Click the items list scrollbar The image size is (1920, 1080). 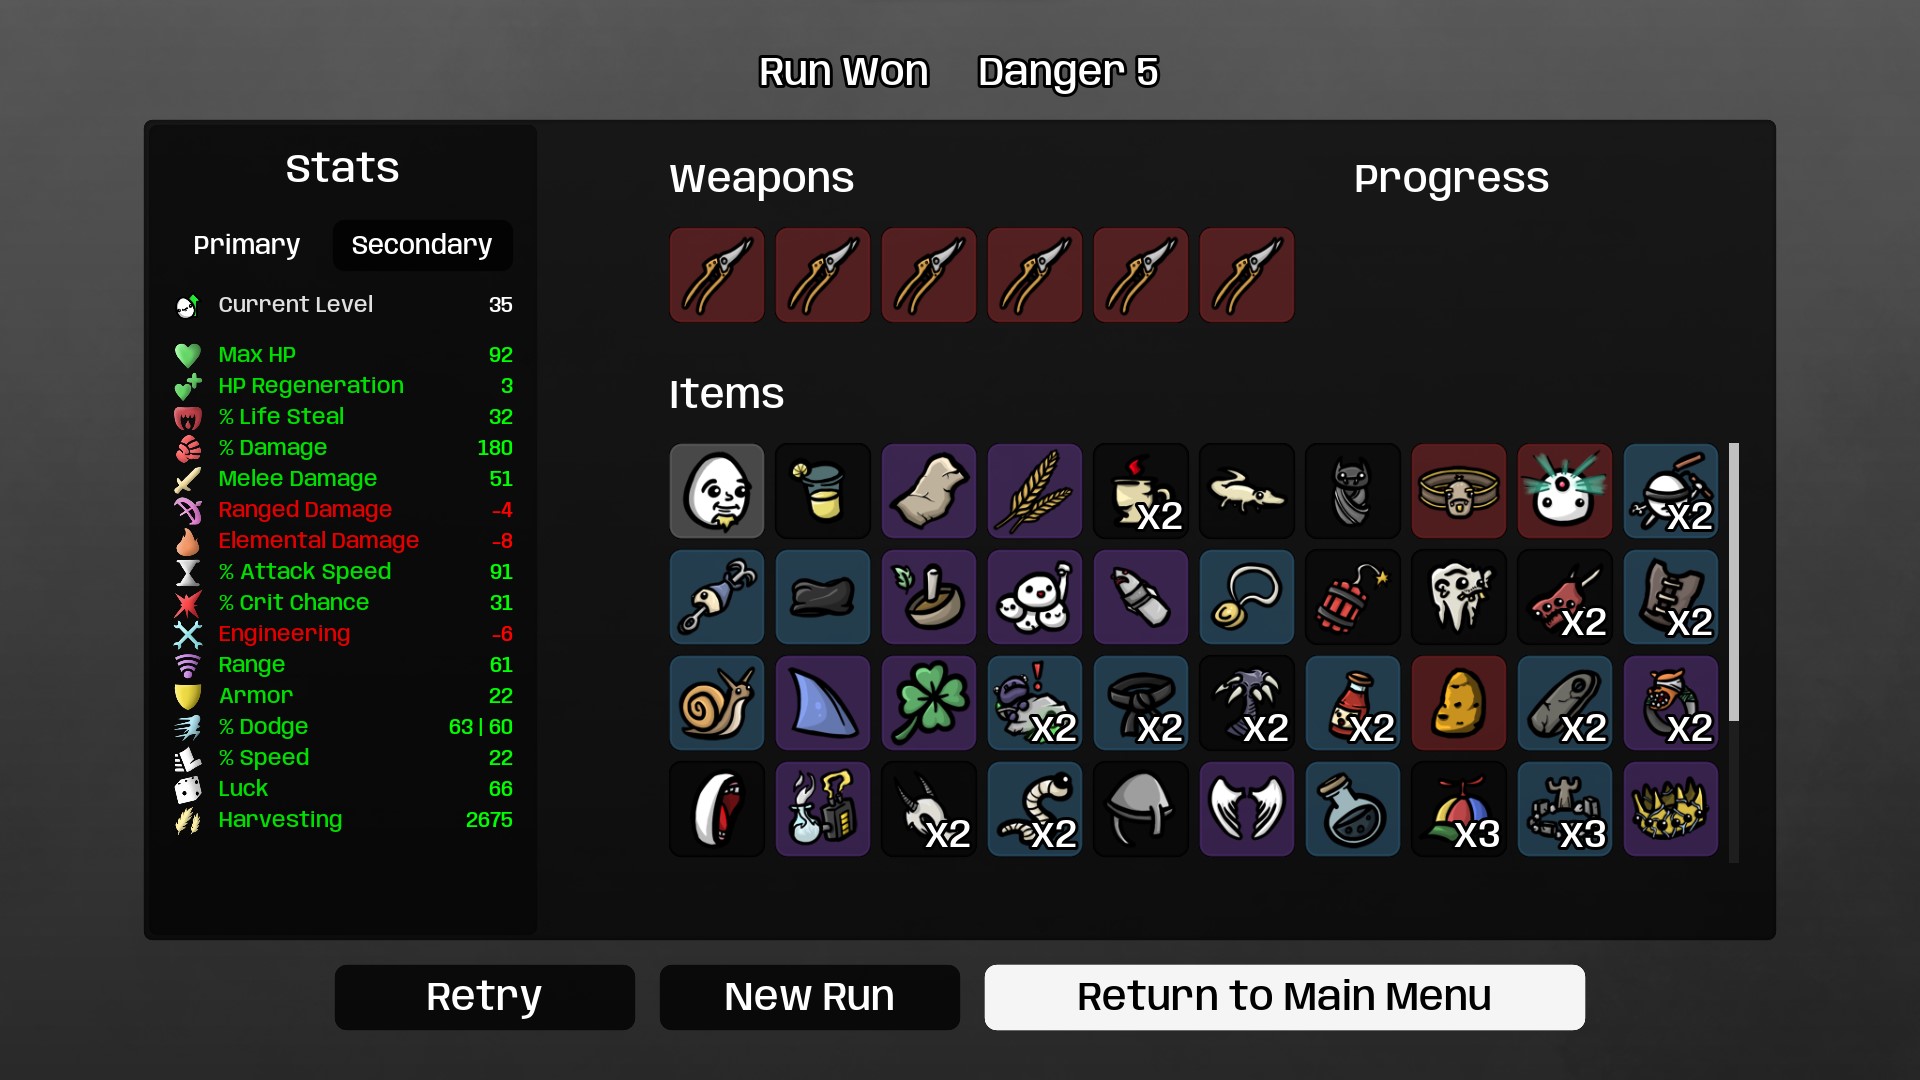[1734, 582]
